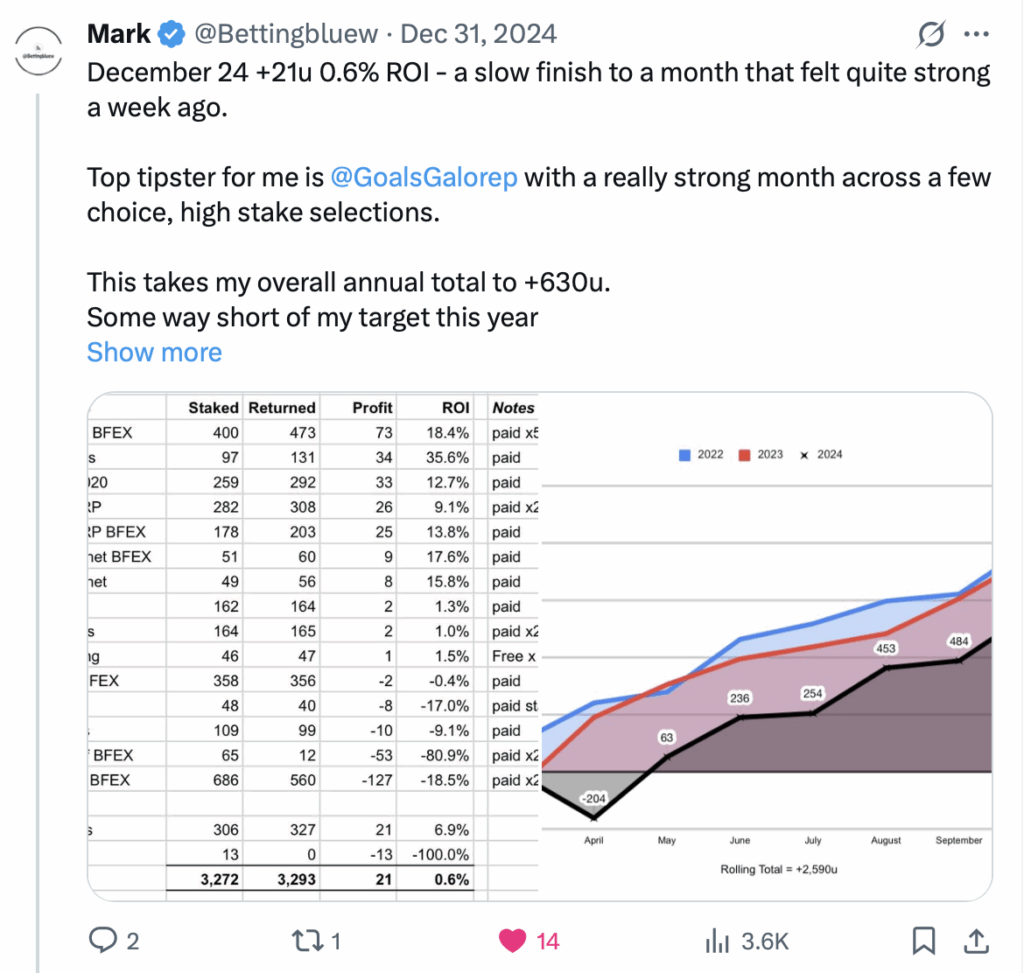The image size is (1024, 973).
Task: Click the Grok slashed-circle icon
Action: (x=931, y=34)
